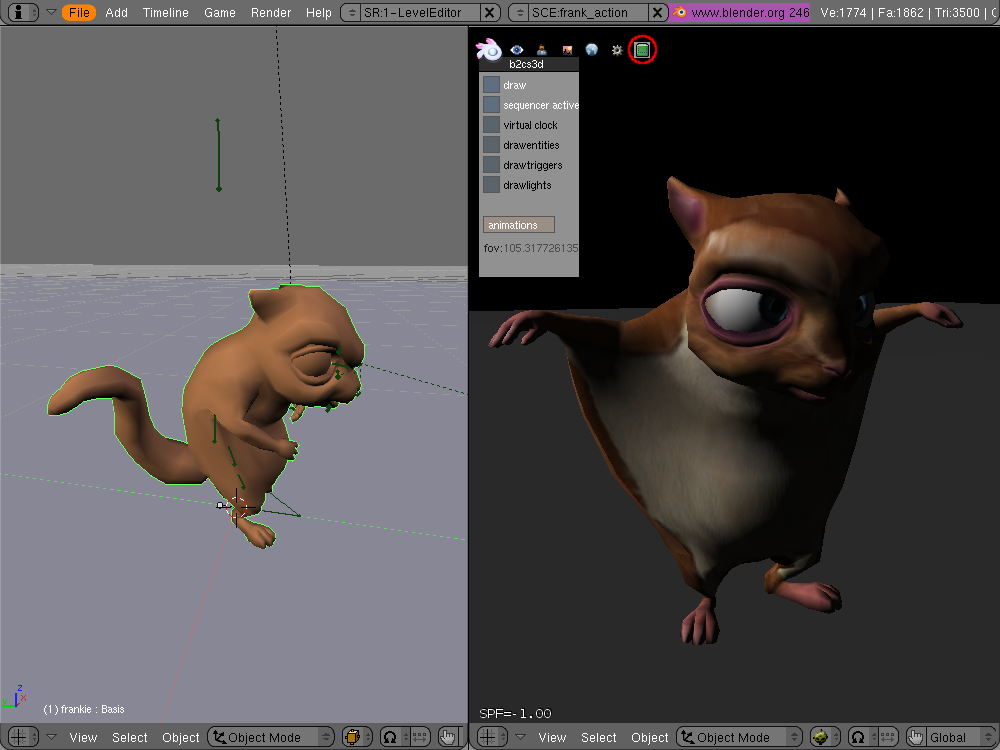The height and width of the screenshot is (750, 1000).
Task: Click the circled green screen icon
Action: [x=642, y=49]
